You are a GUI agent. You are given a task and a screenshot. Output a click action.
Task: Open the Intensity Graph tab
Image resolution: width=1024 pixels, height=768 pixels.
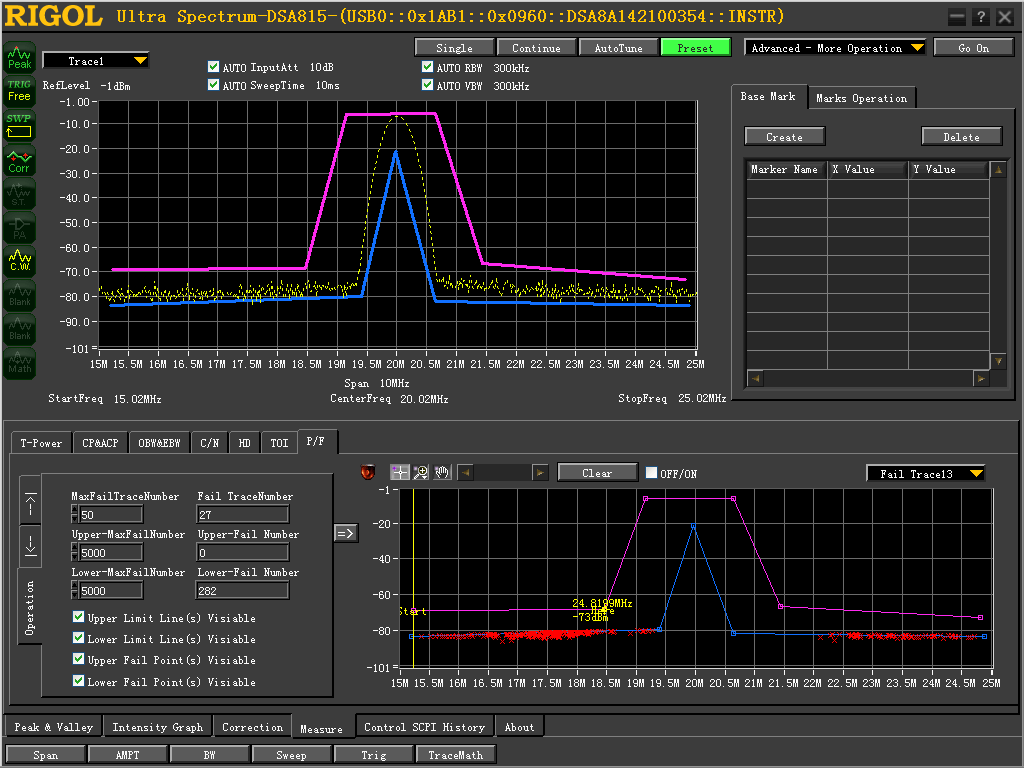click(157, 727)
